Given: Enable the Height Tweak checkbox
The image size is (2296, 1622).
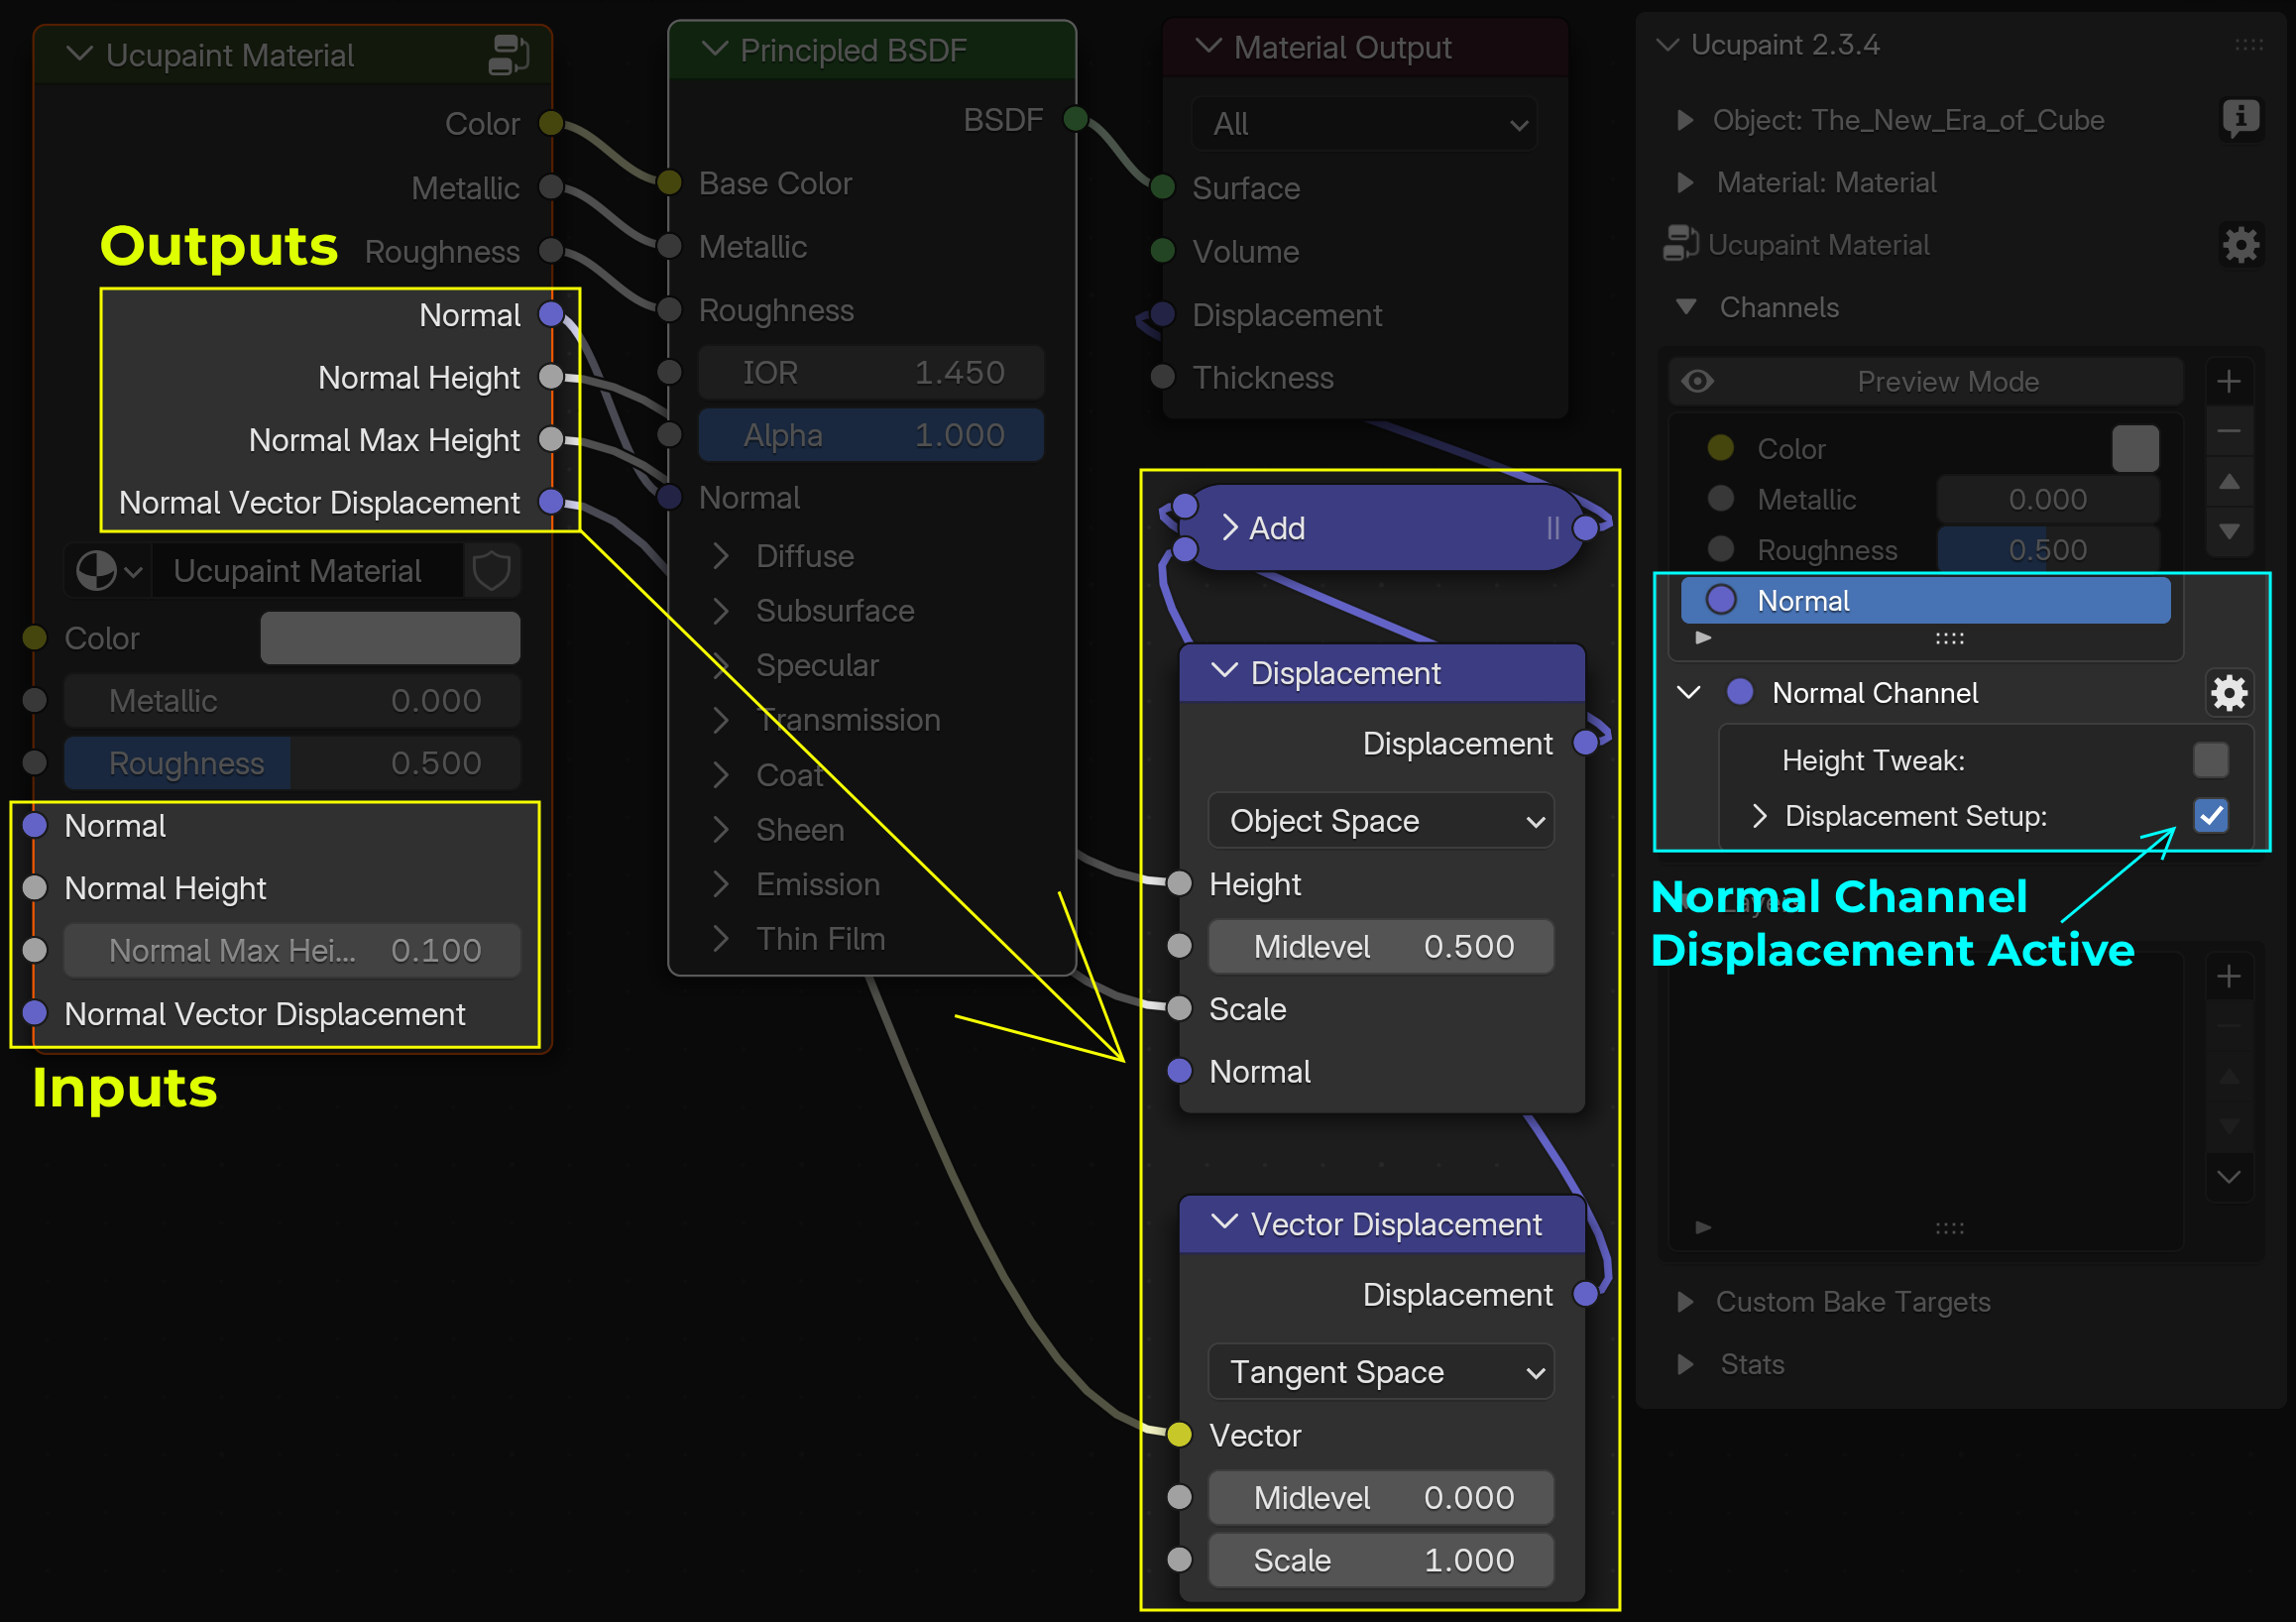Looking at the screenshot, I should 2211,760.
